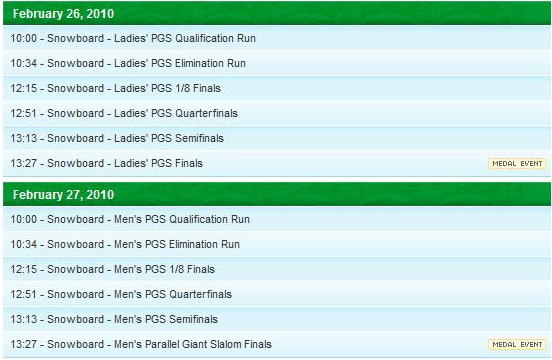Open Ladies' PGS Qualification Run at 10:00
Screen dimensions: 552x360
pyautogui.click(x=277, y=38)
